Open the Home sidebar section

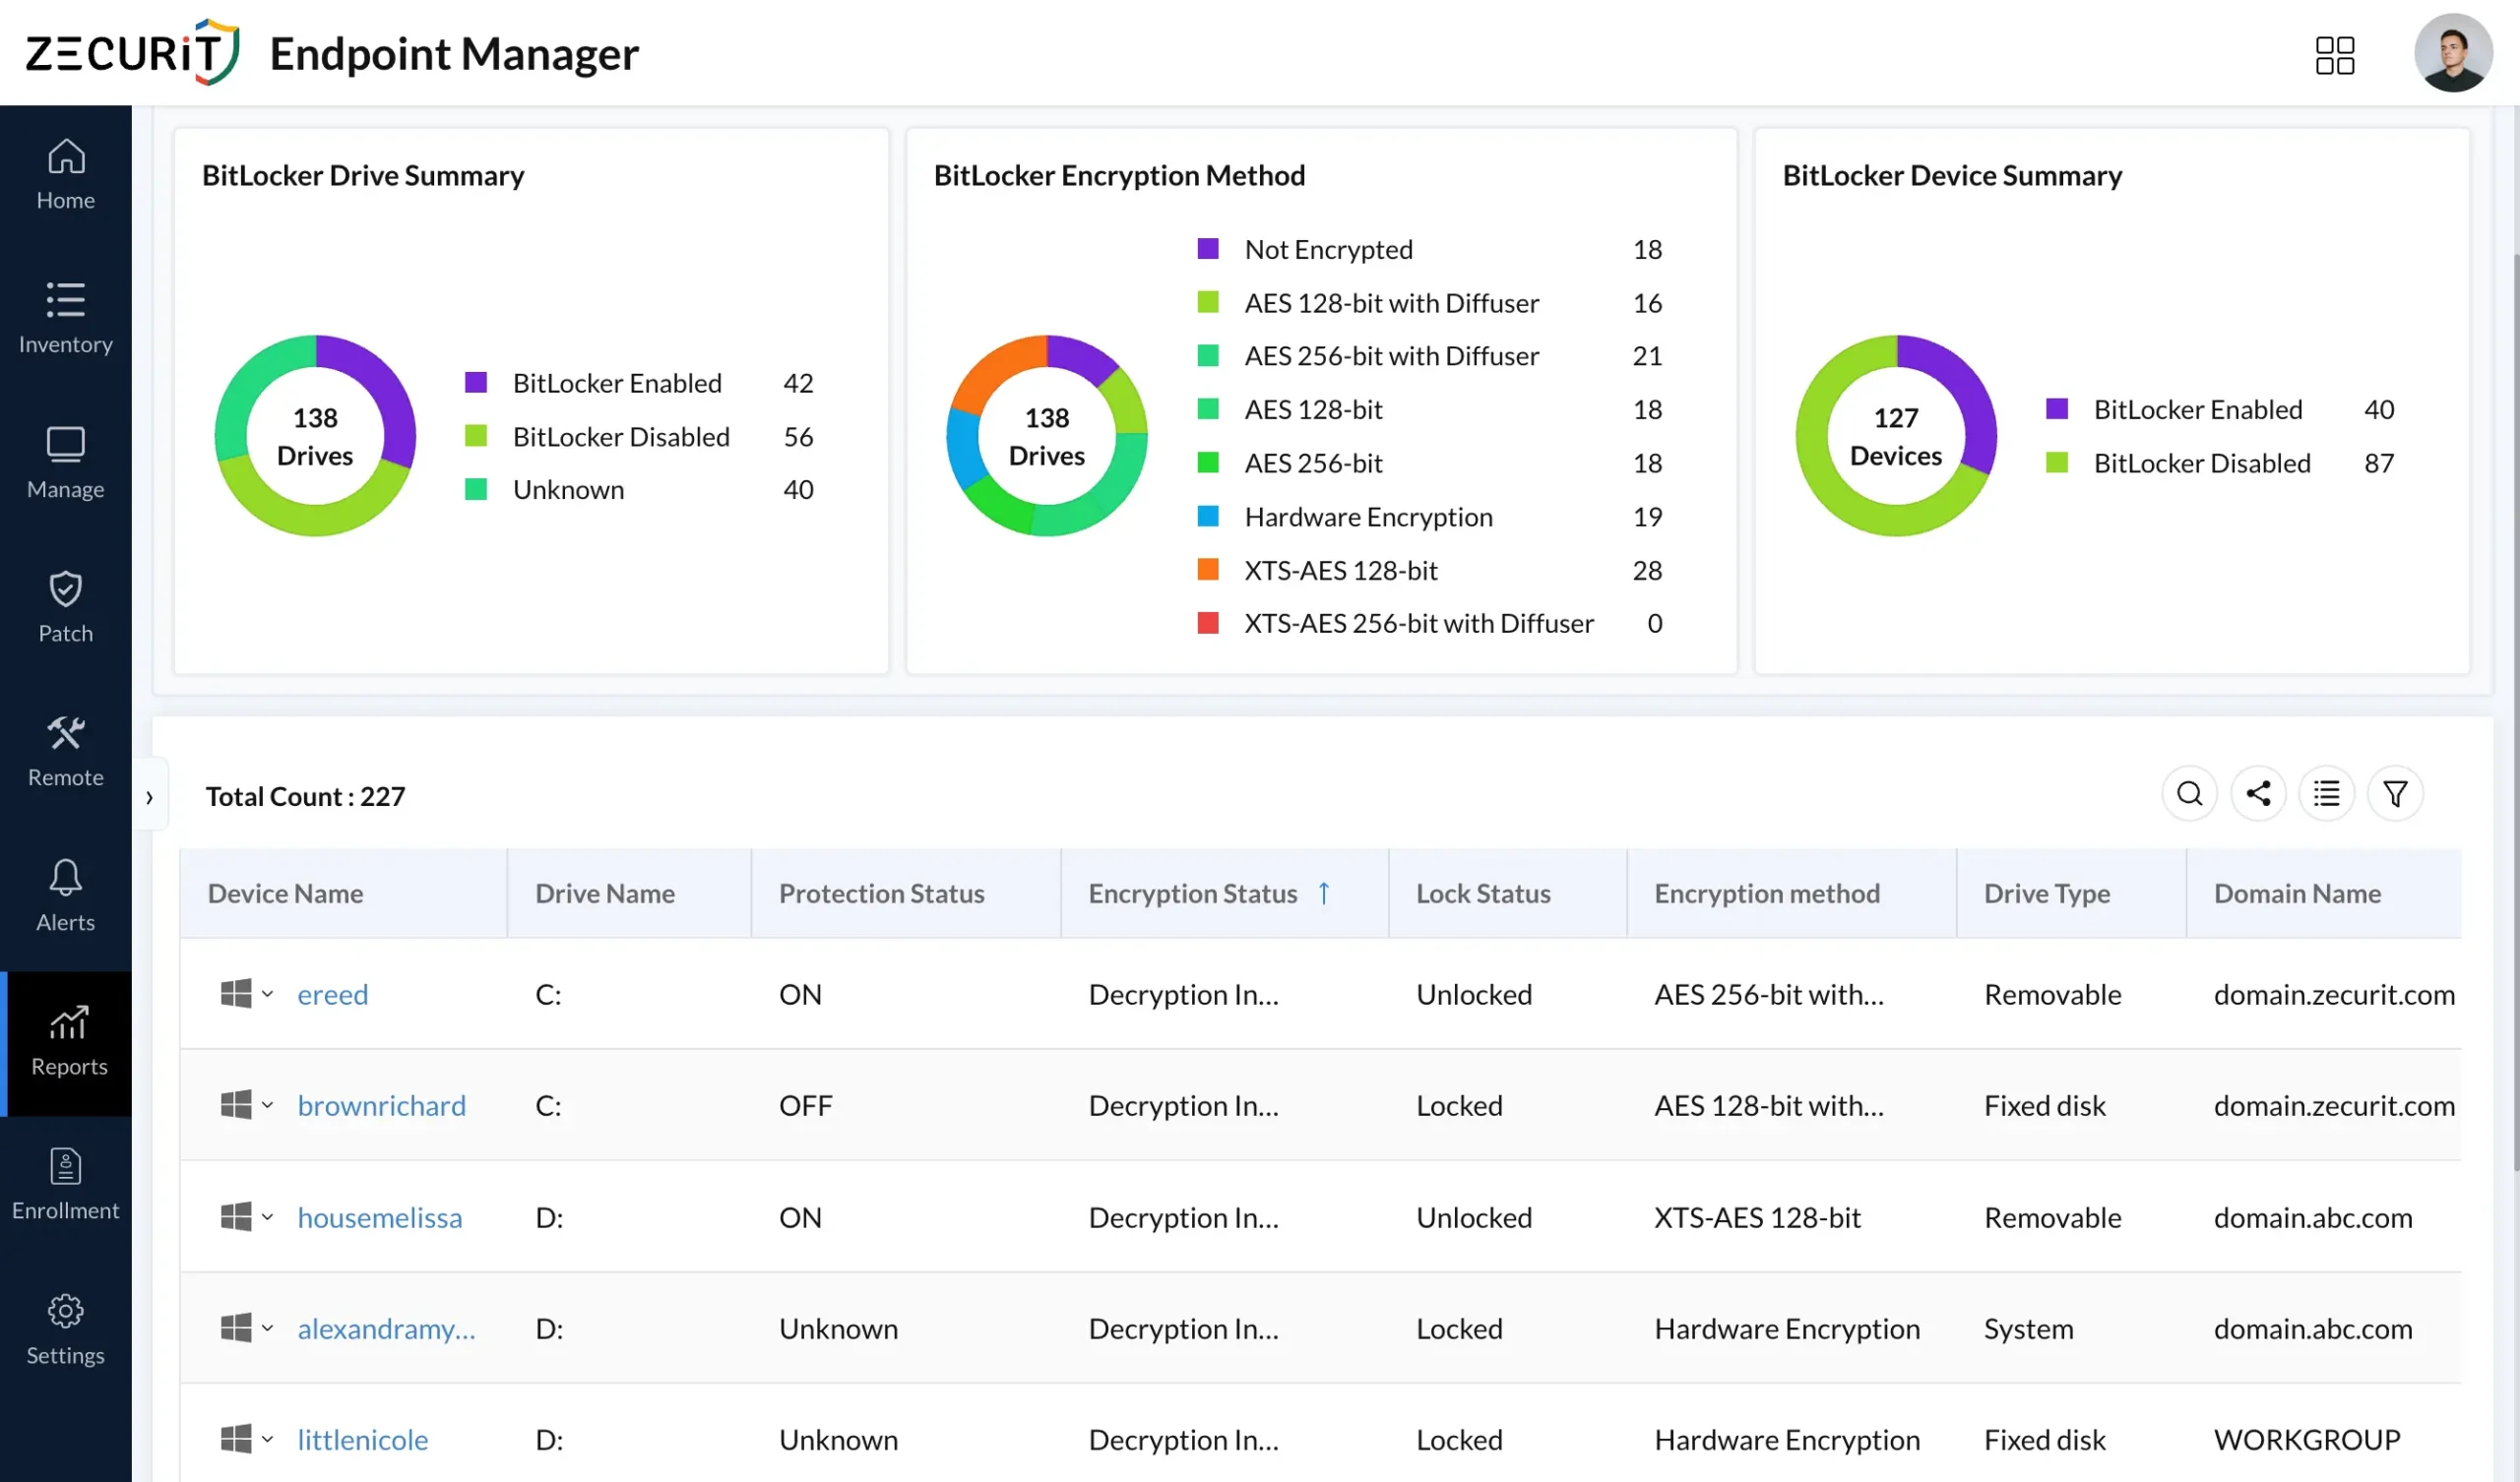click(66, 175)
